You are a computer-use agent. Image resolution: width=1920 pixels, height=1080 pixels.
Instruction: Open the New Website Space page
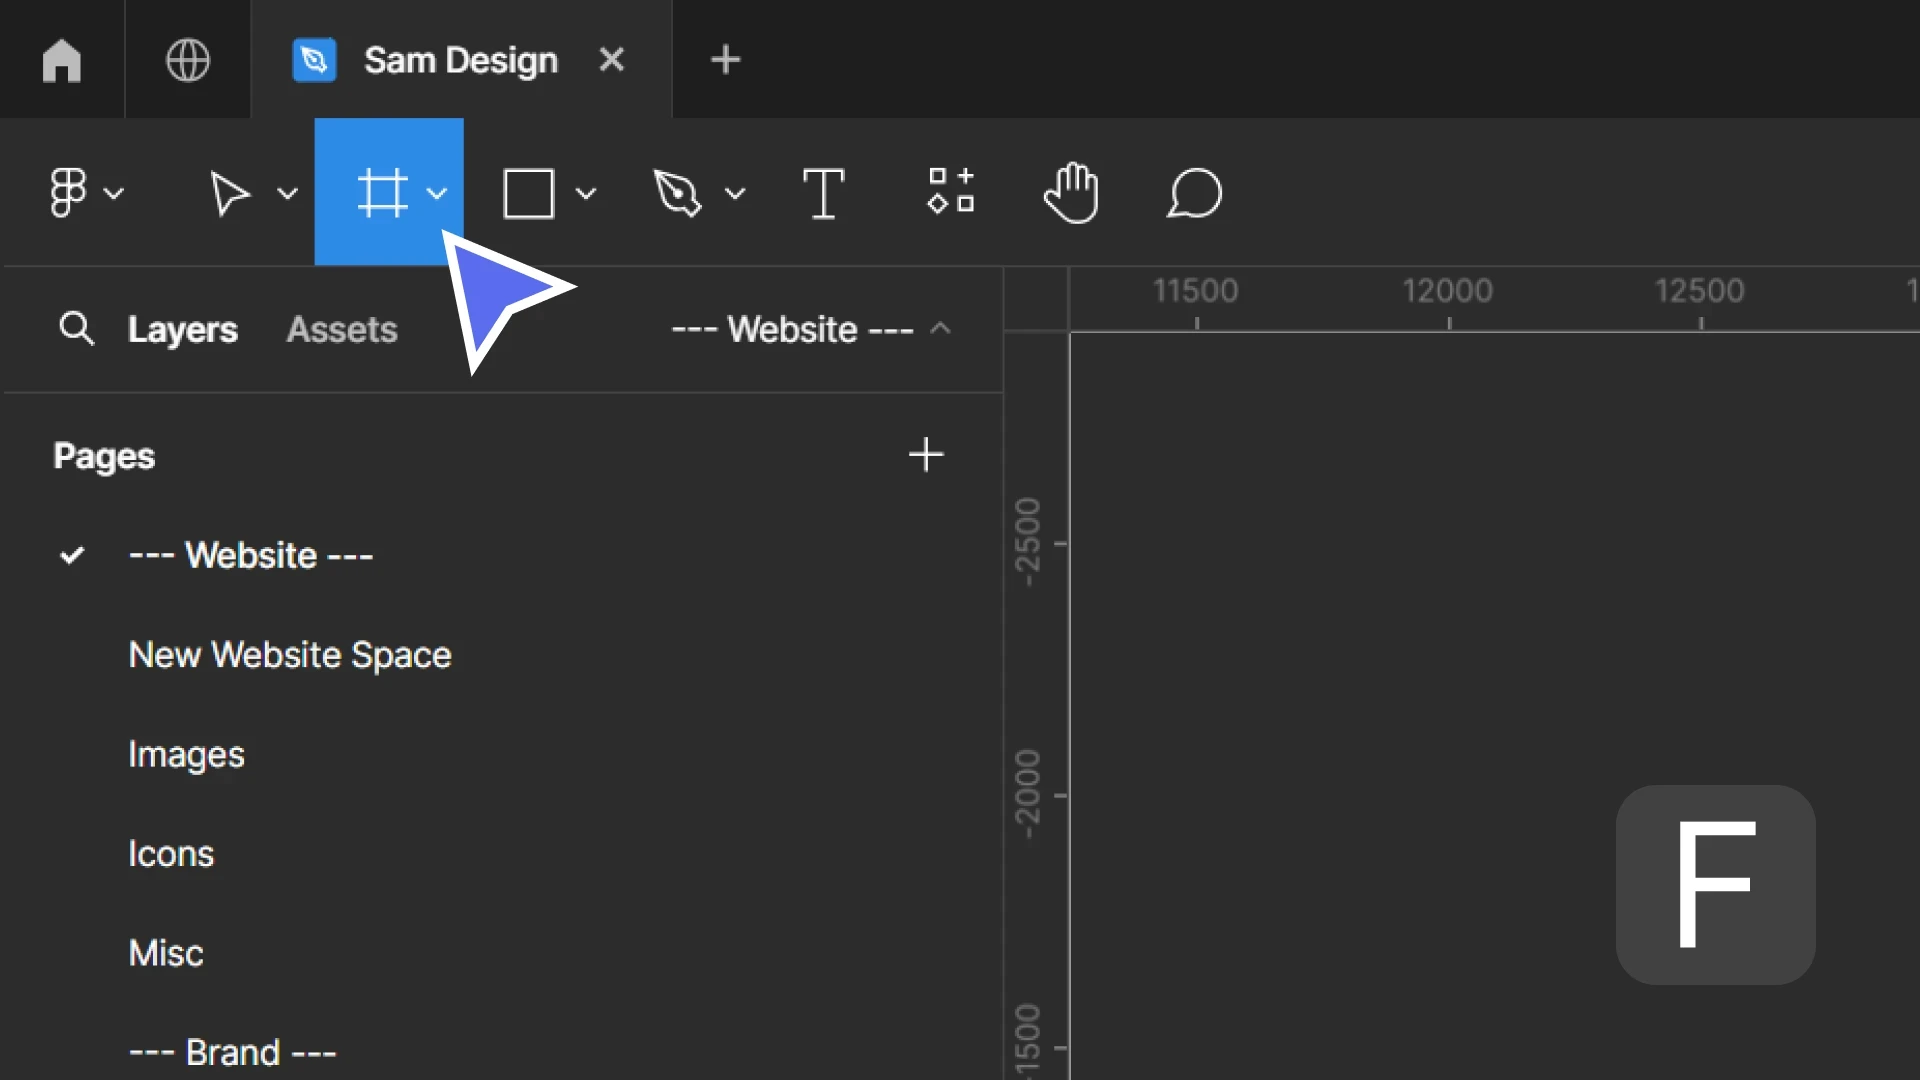tap(289, 654)
